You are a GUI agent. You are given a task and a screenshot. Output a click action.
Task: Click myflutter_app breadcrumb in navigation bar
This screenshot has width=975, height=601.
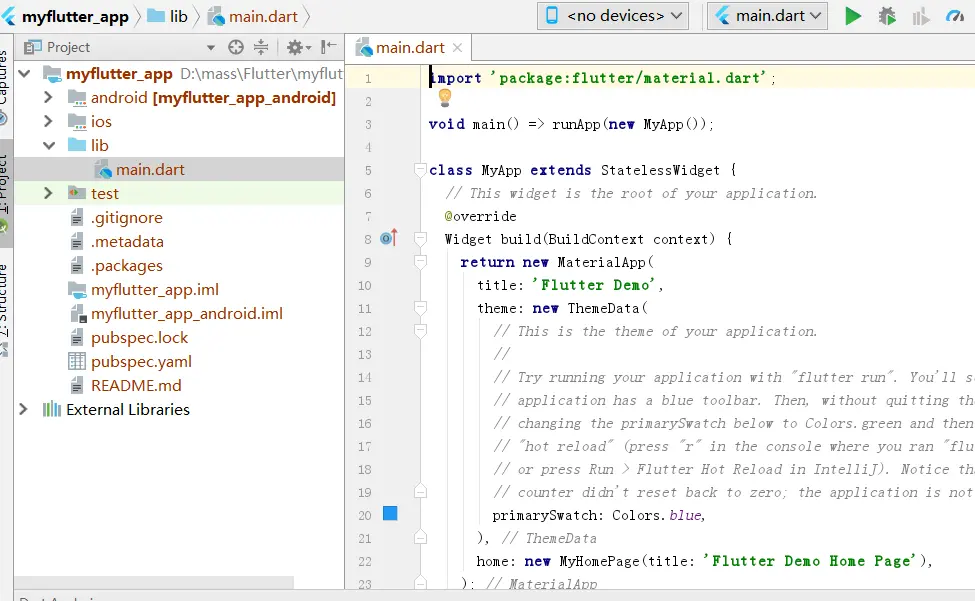[x=75, y=17]
